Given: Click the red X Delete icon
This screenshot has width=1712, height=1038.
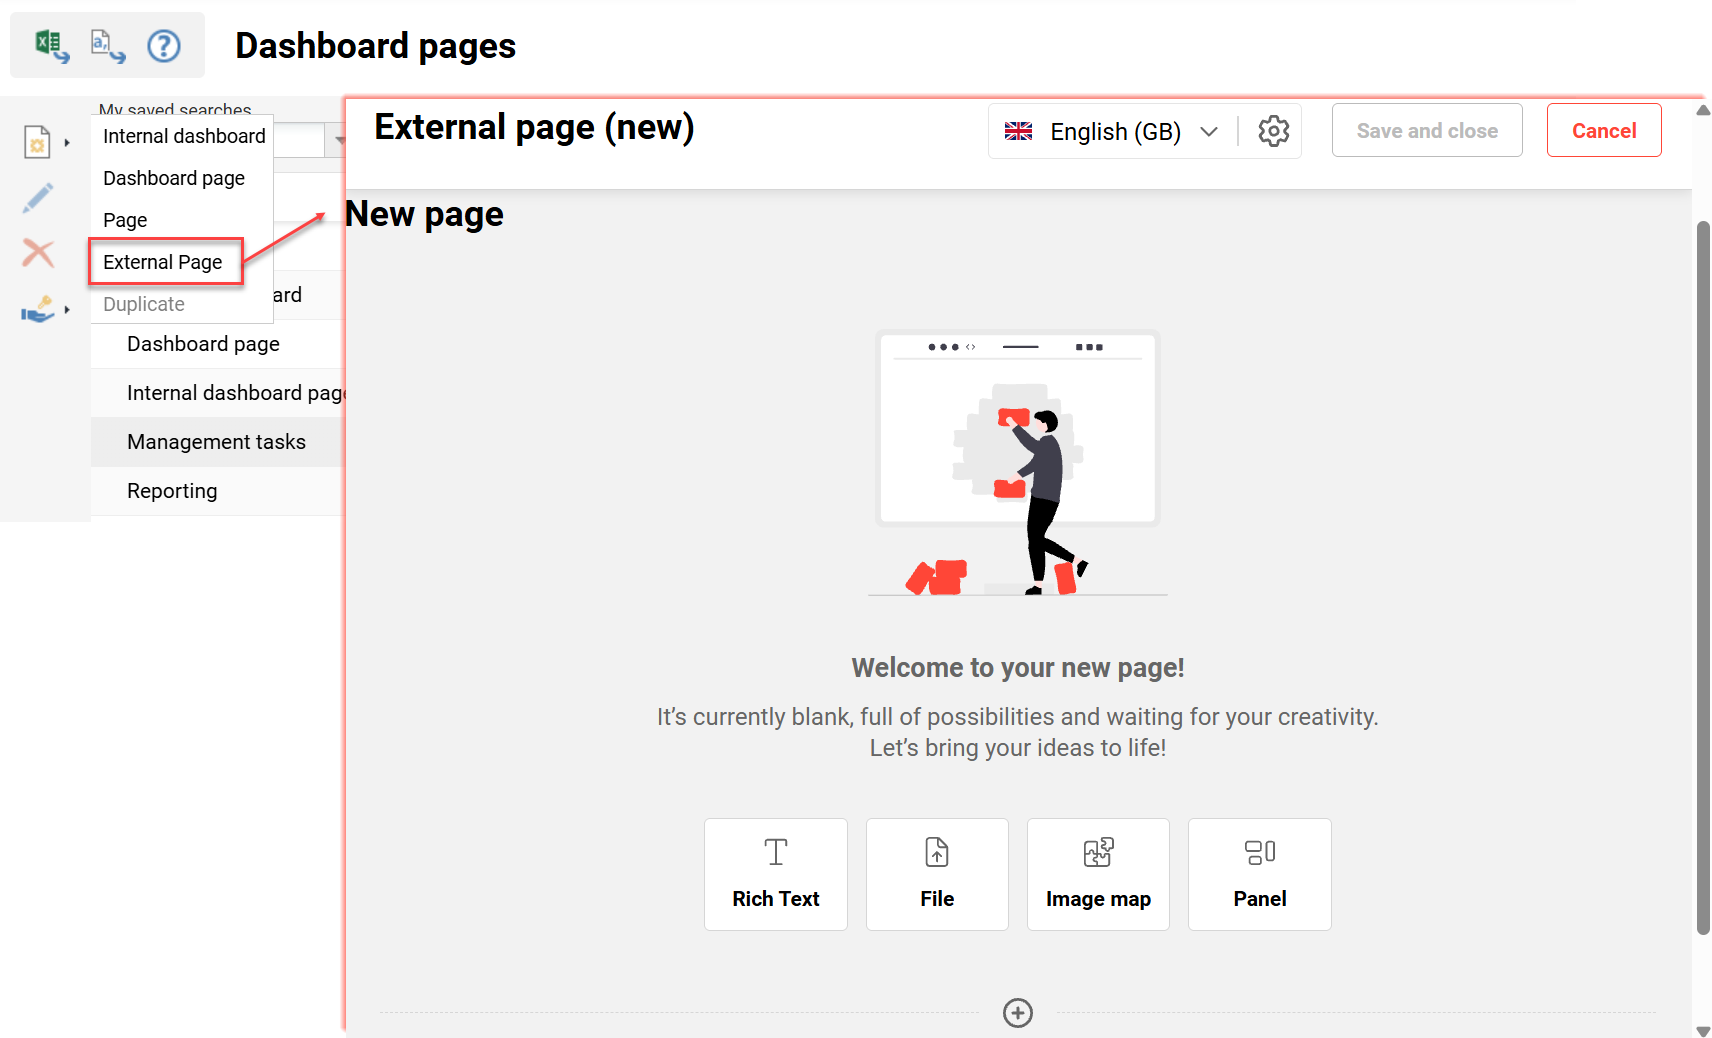Looking at the screenshot, I should tap(38, 253).
